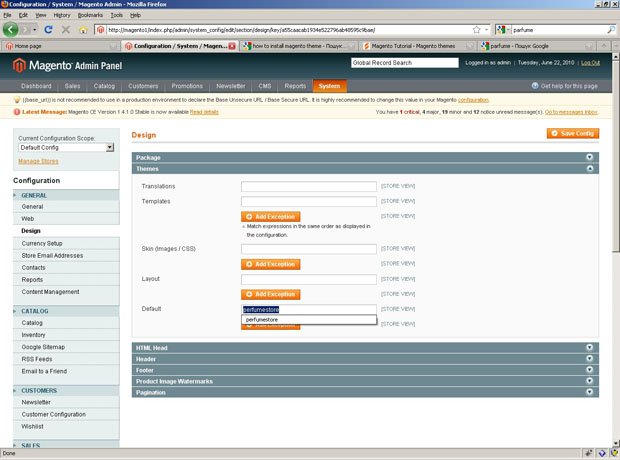620x460 pixels.
Task: Select perfumestore autocomplete suggestion
Action: click(309, 320)
